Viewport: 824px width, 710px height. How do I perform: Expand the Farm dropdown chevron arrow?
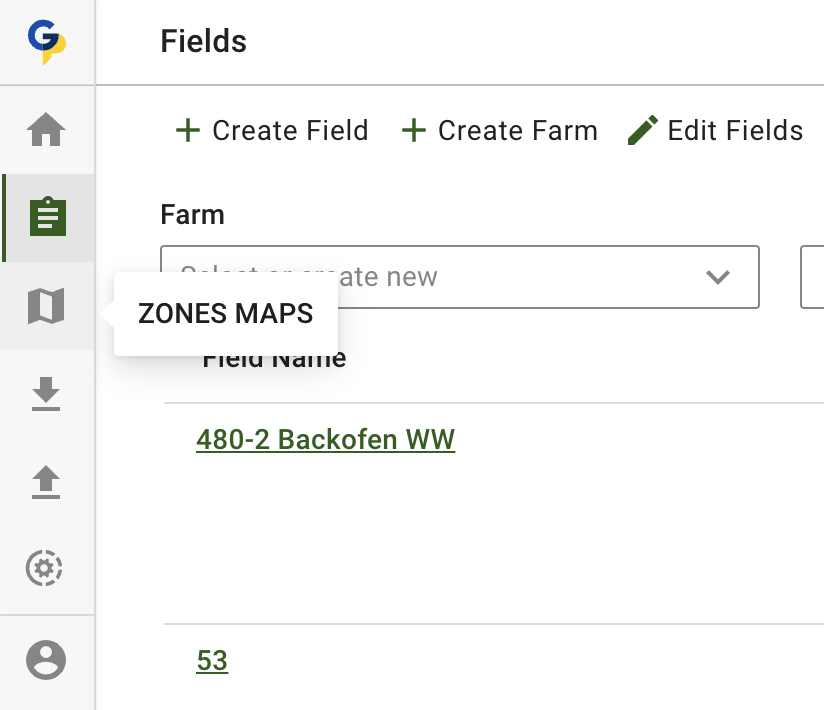point(718,277)
